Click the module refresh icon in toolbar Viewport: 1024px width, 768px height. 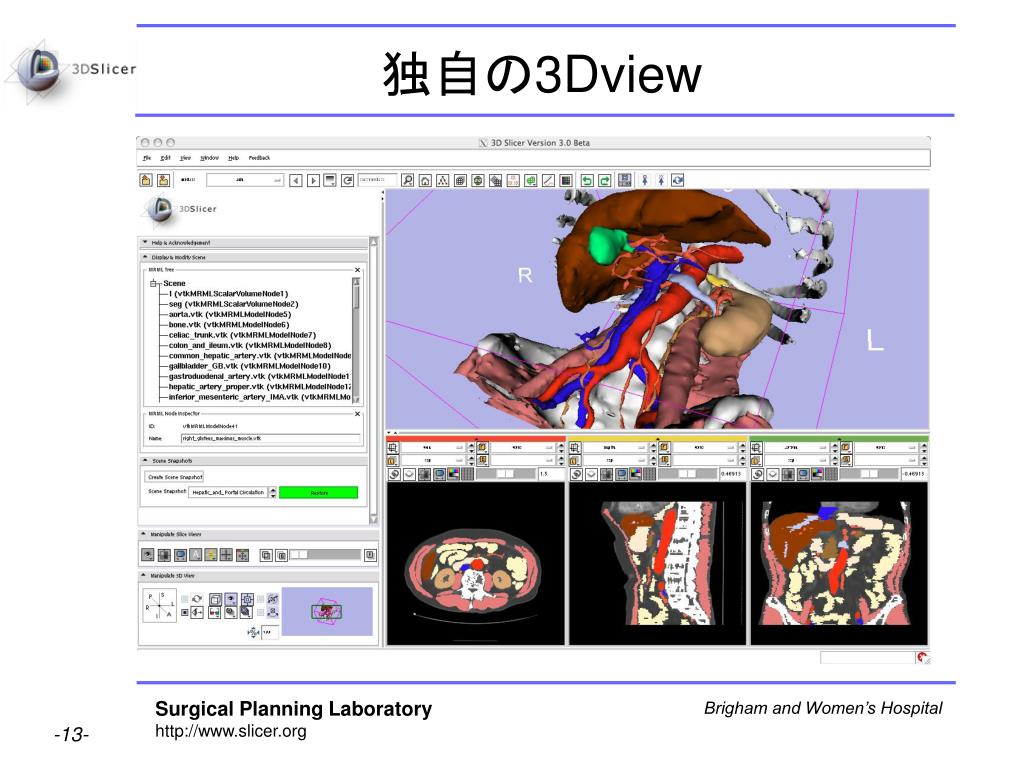tap(347, 180)
